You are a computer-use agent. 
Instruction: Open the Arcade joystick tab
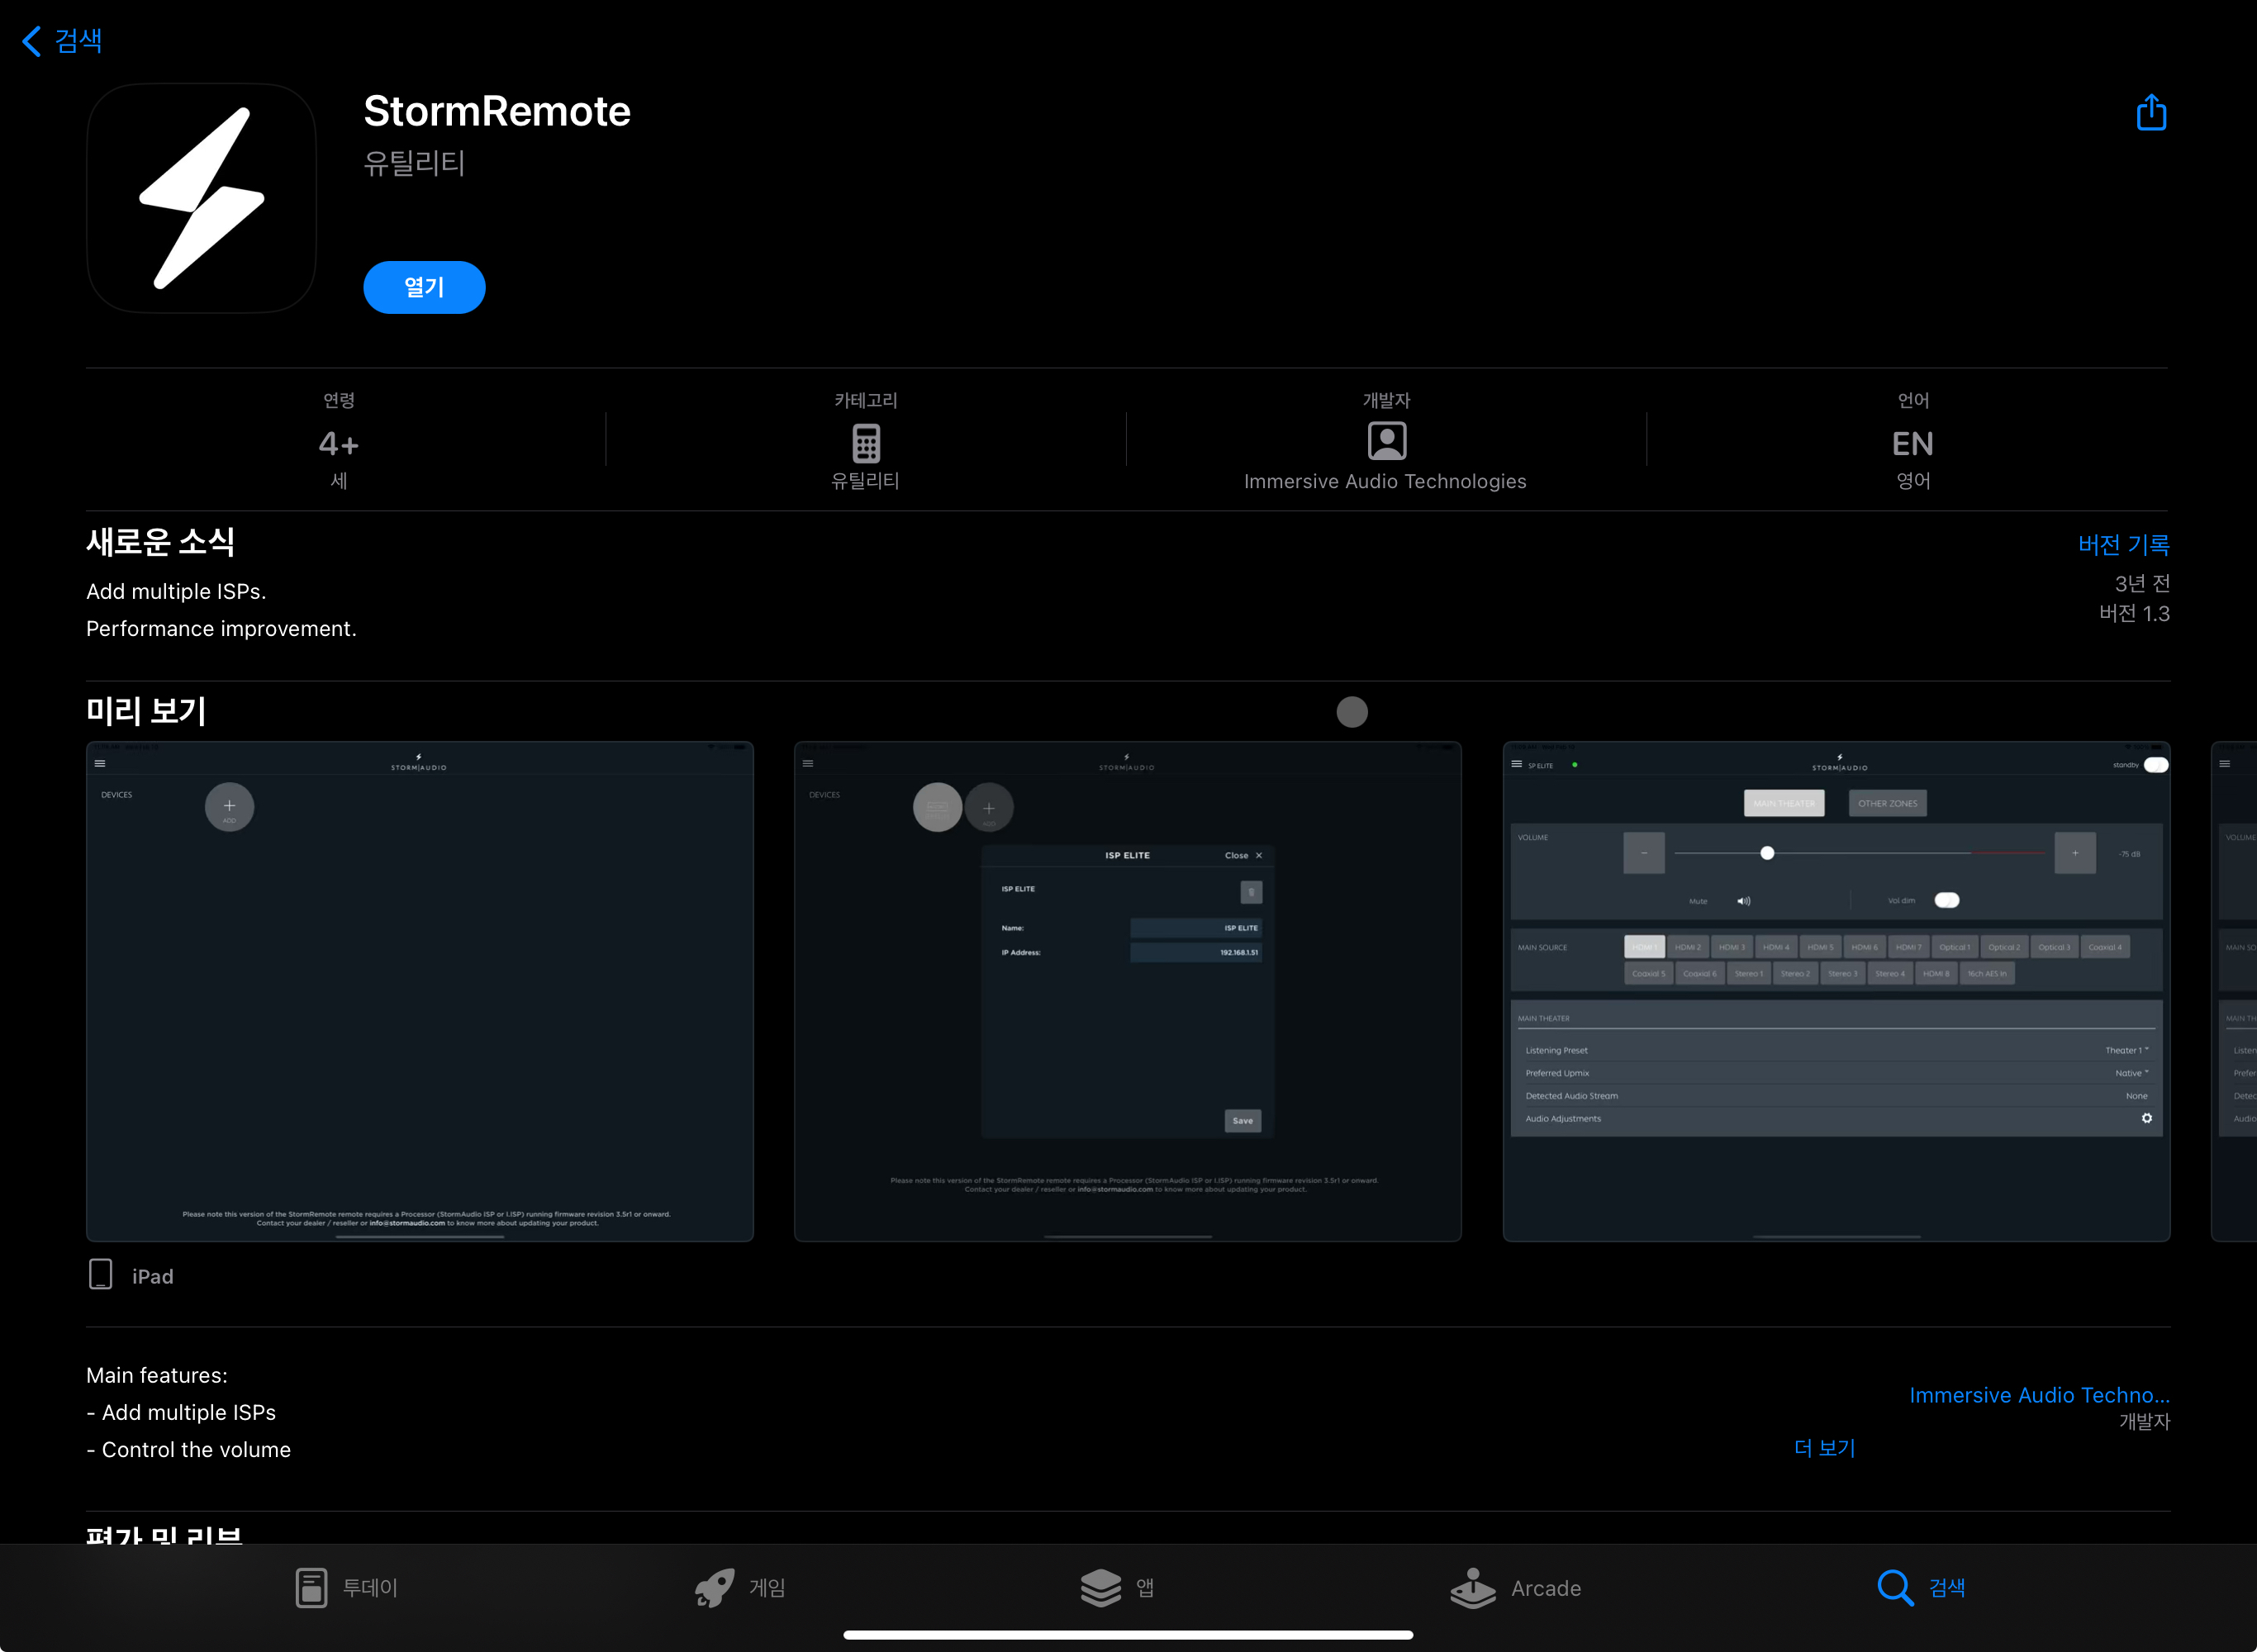point(1515,1587)
